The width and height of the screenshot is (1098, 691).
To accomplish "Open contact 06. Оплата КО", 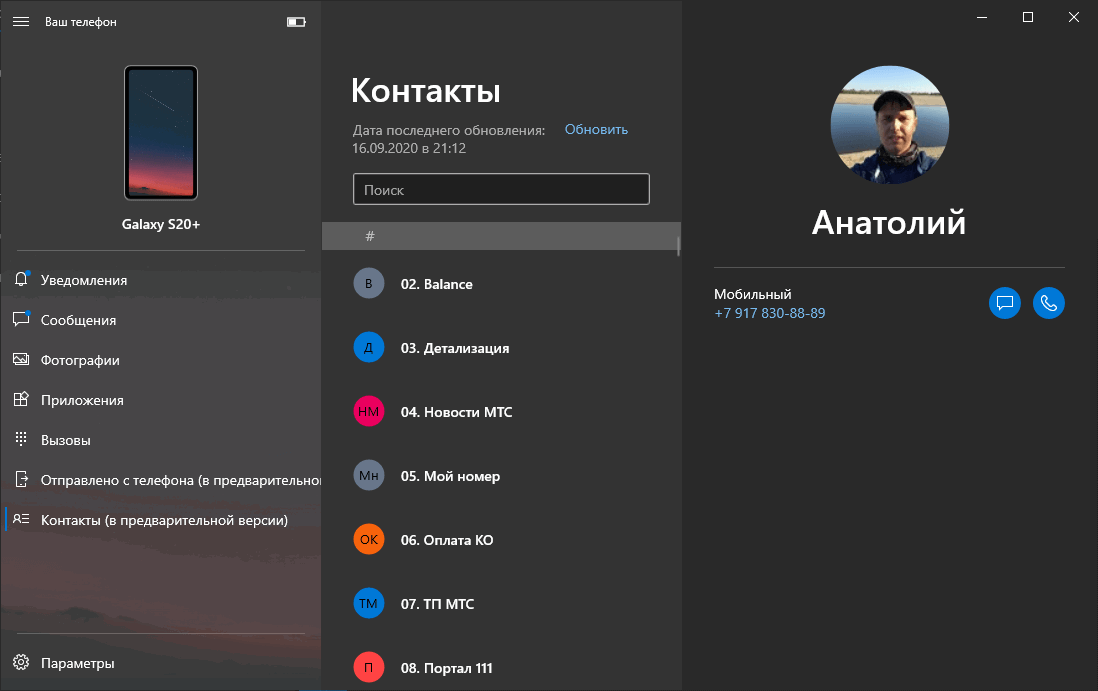I will pyautogui.click(x=500, y=540).
